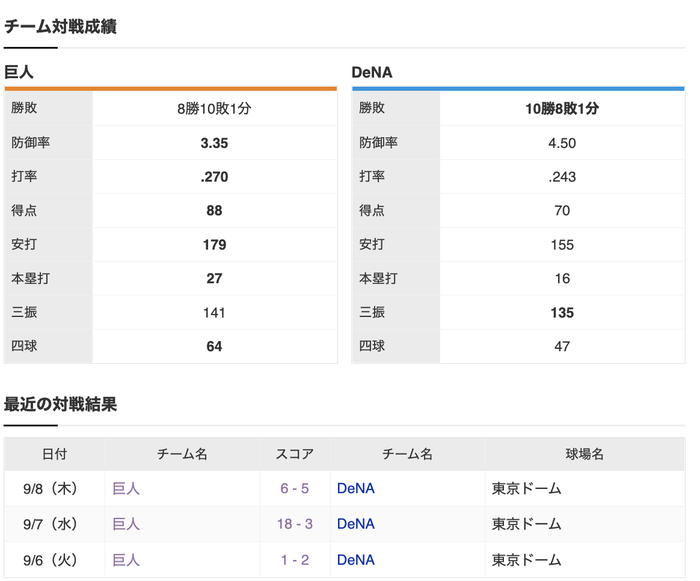This screenshot has height=581, width=700.
Task: Click the 巨人 team table title
Action: coord(19,72)
